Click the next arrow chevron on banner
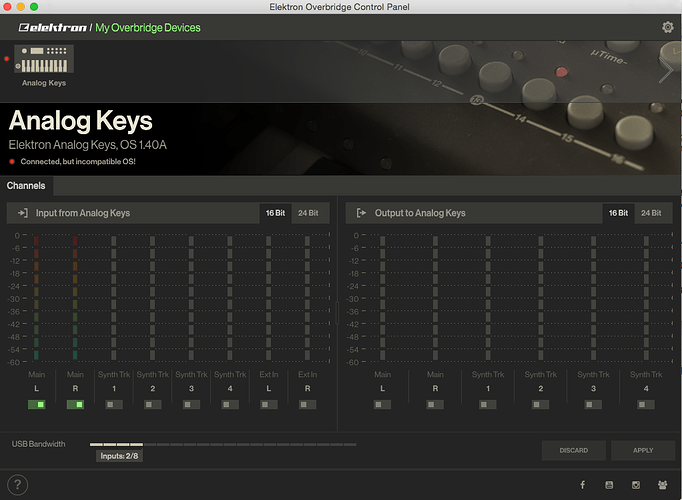 [666, 70]
